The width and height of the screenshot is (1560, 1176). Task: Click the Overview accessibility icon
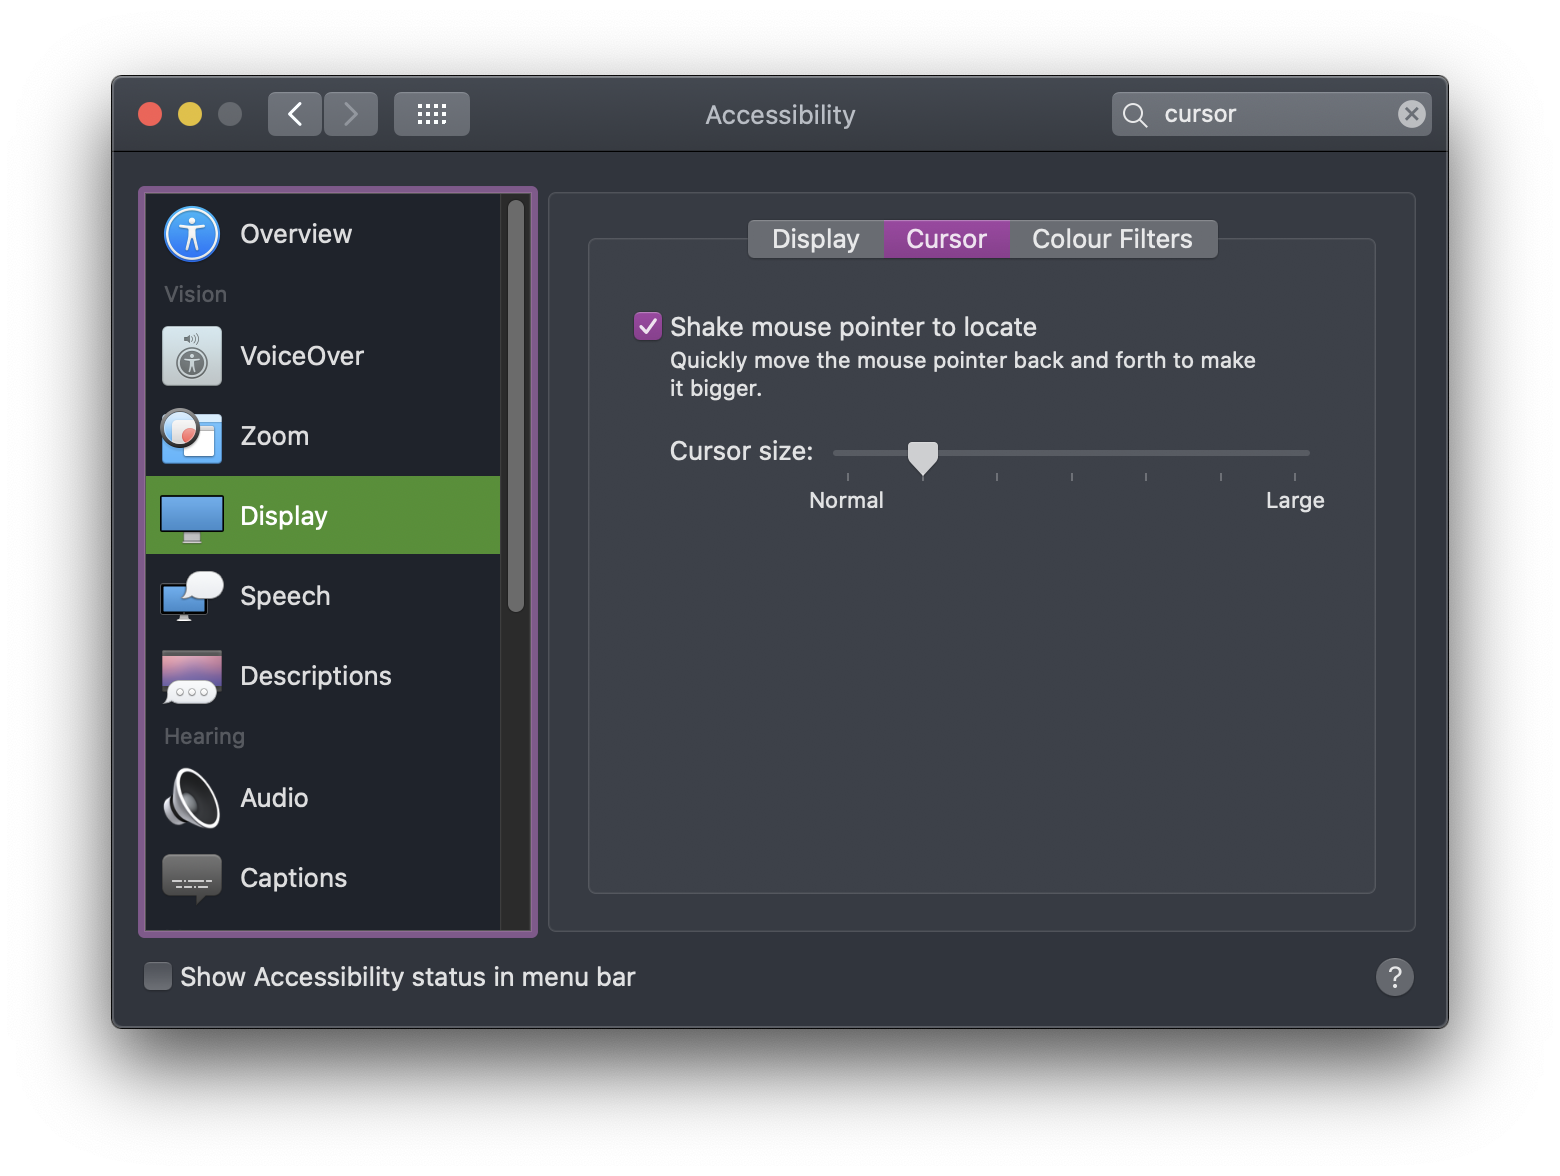192,234
